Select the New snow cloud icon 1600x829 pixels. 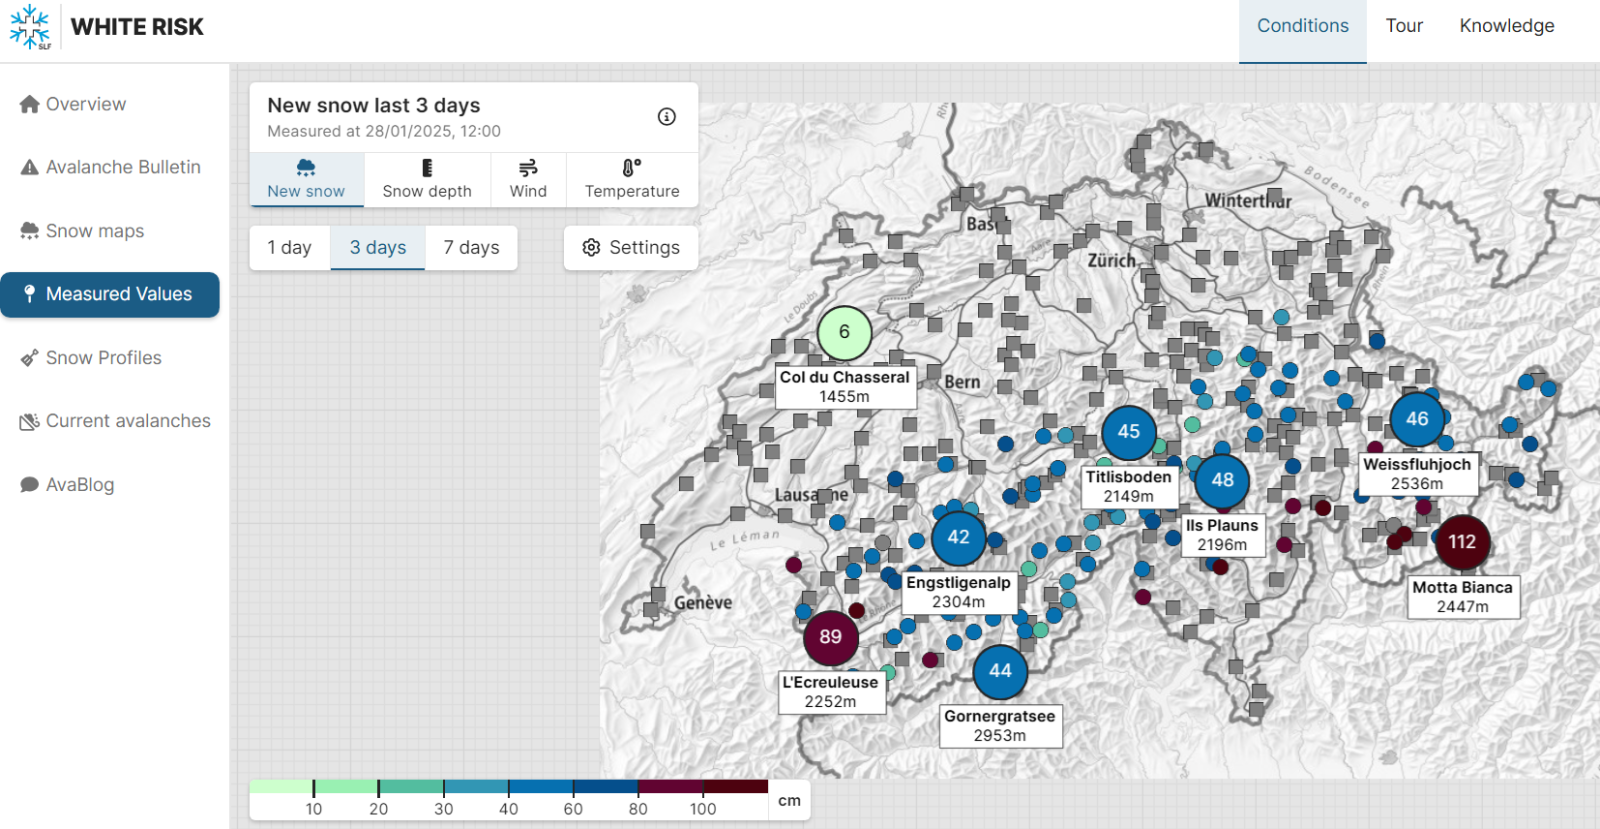click(306, 167)
